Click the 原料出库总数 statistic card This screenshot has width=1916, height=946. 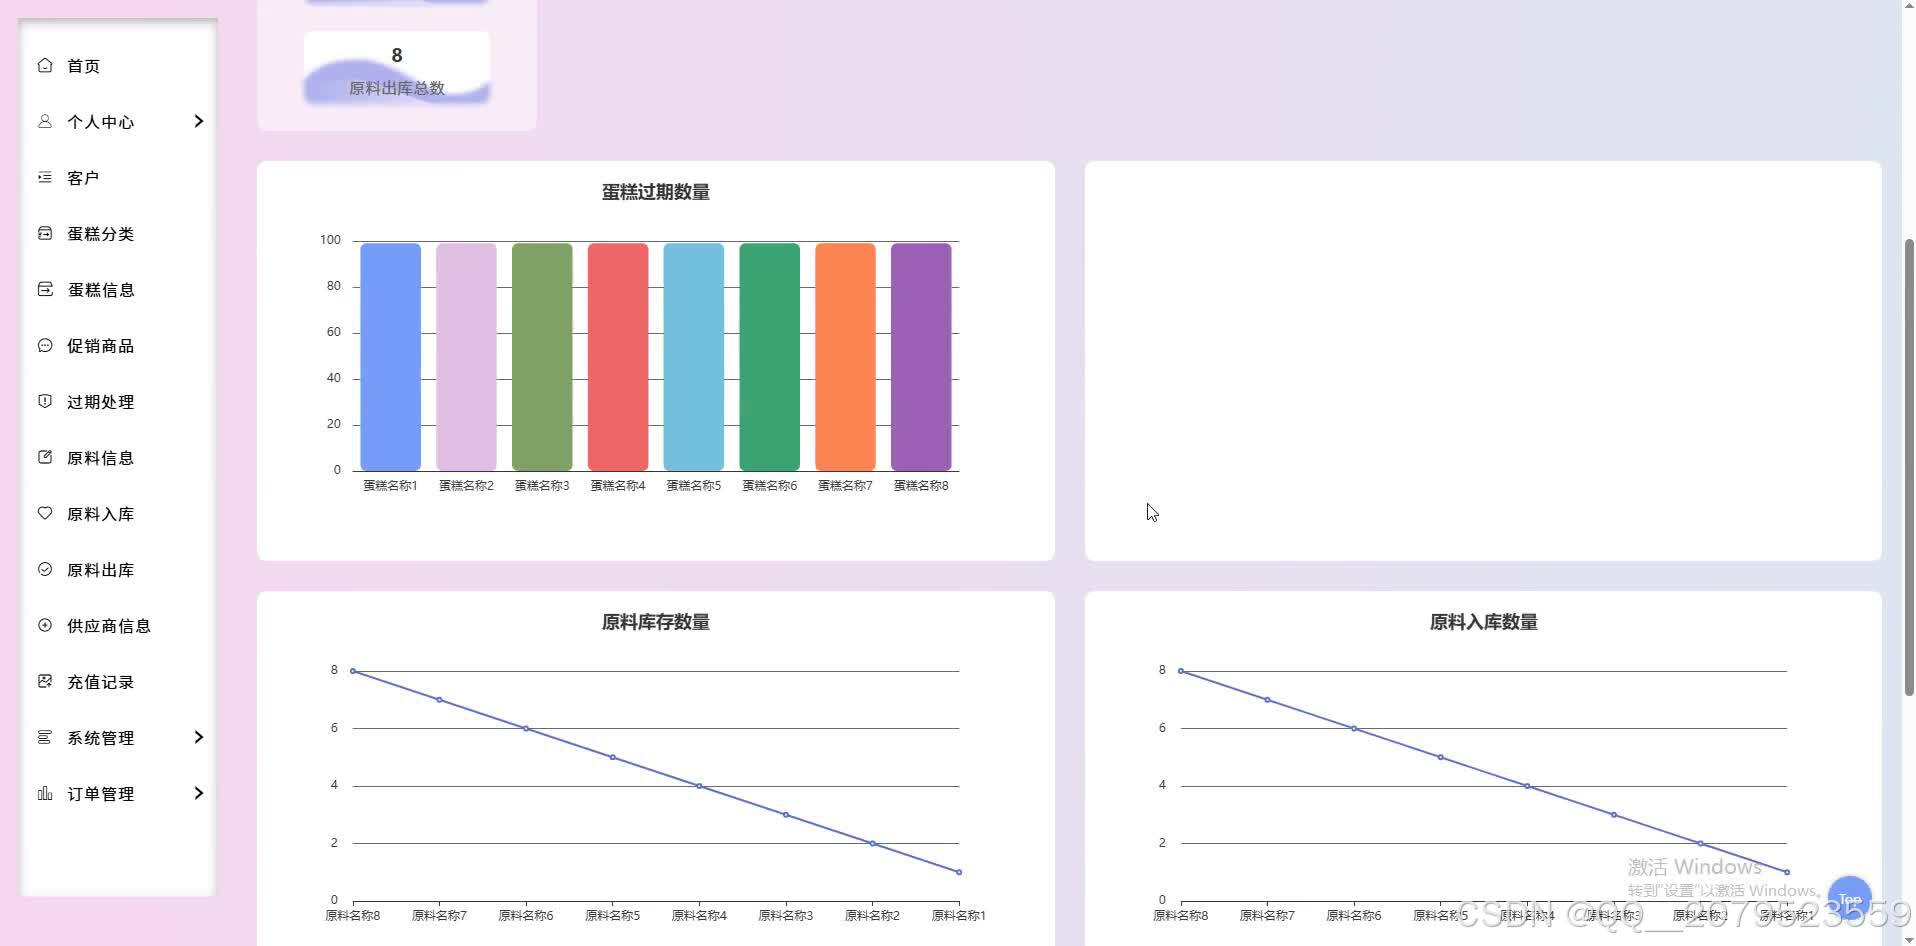pos(397,67)
